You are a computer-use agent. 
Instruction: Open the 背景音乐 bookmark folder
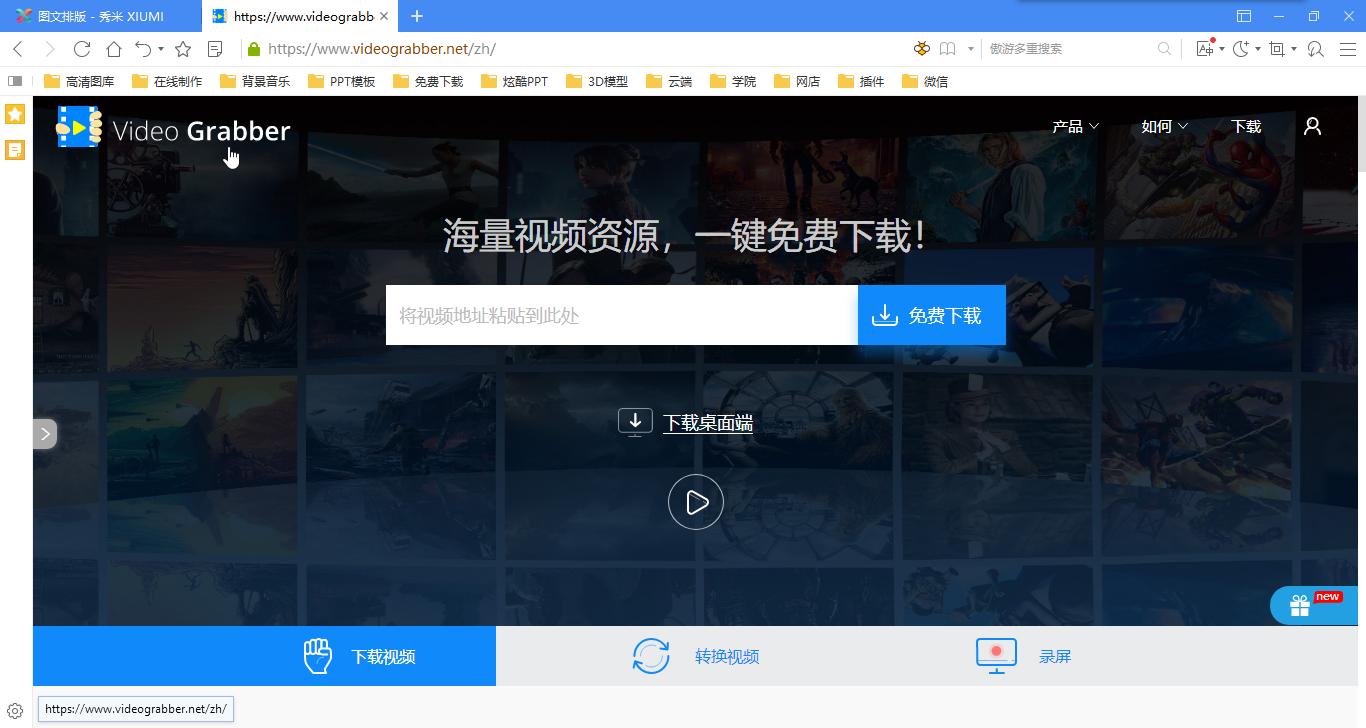255,81
